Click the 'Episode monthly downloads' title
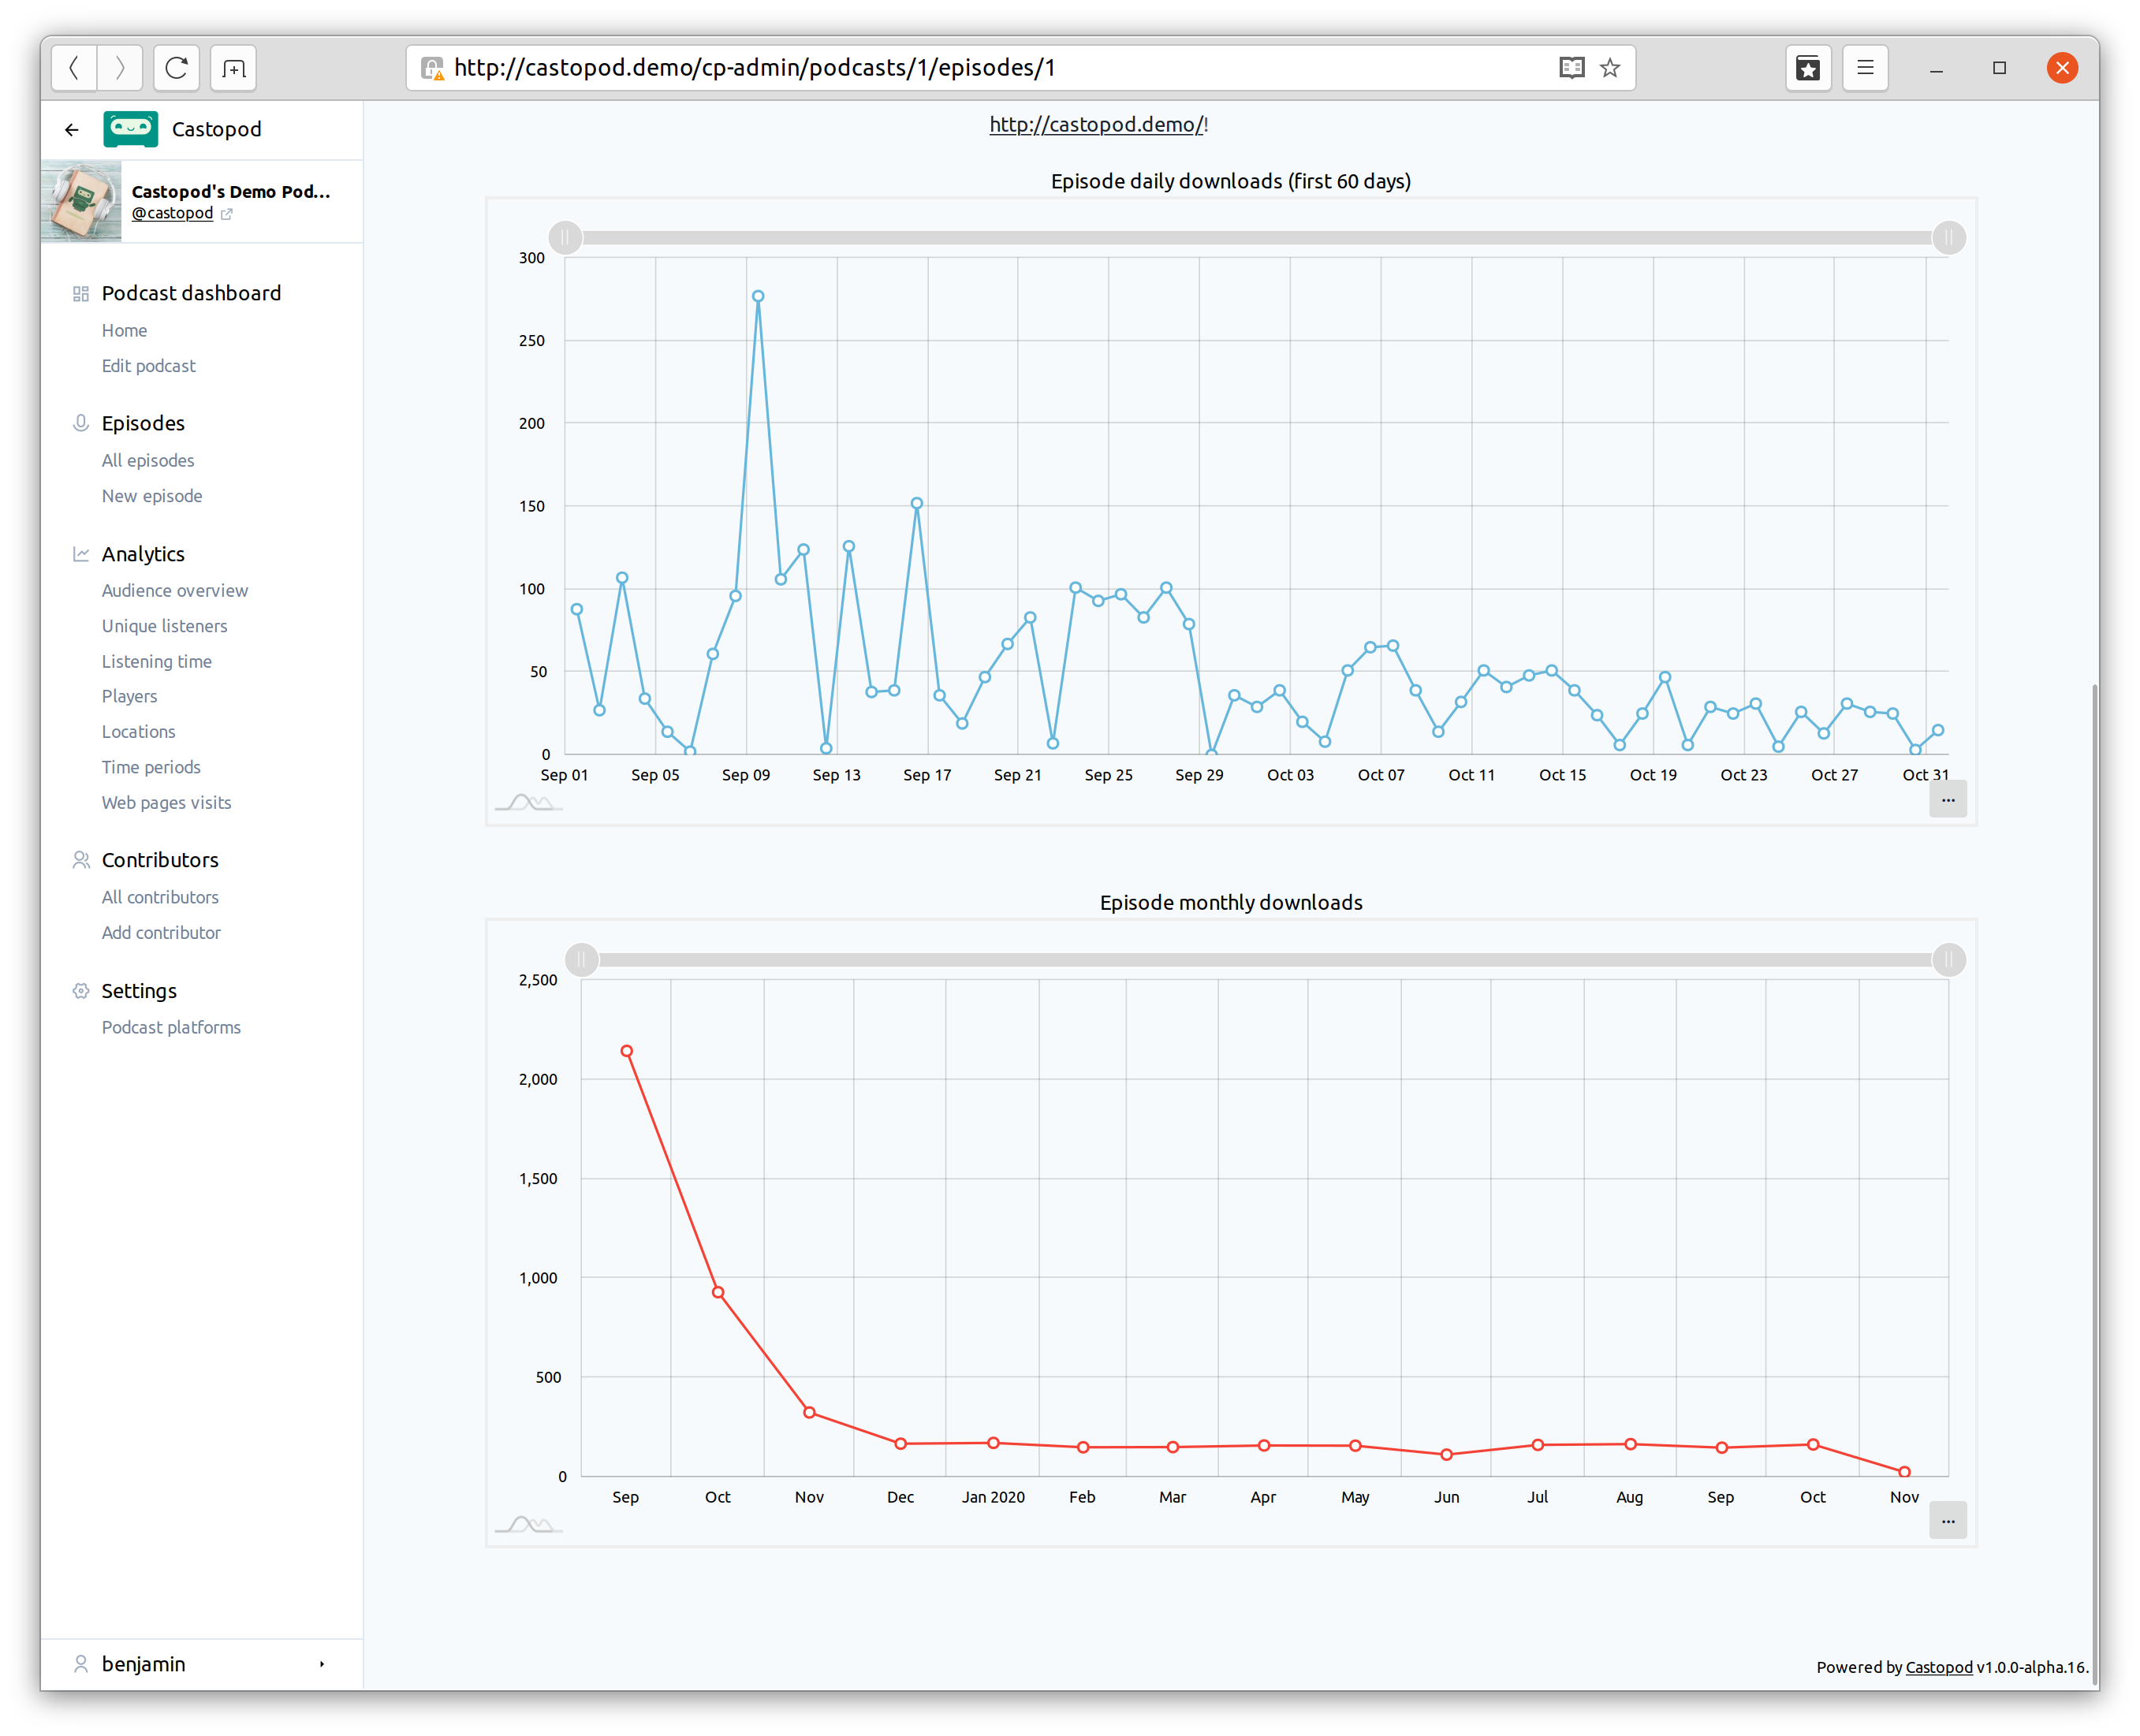Image resolution: width=2140 pixels, height=1736 pixels. 1230,903
